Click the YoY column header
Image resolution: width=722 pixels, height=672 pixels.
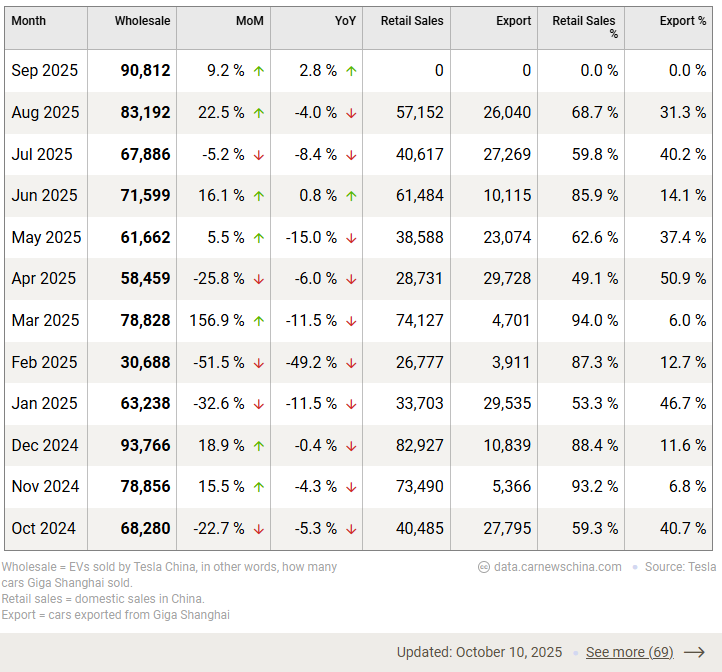coord(345,21)
